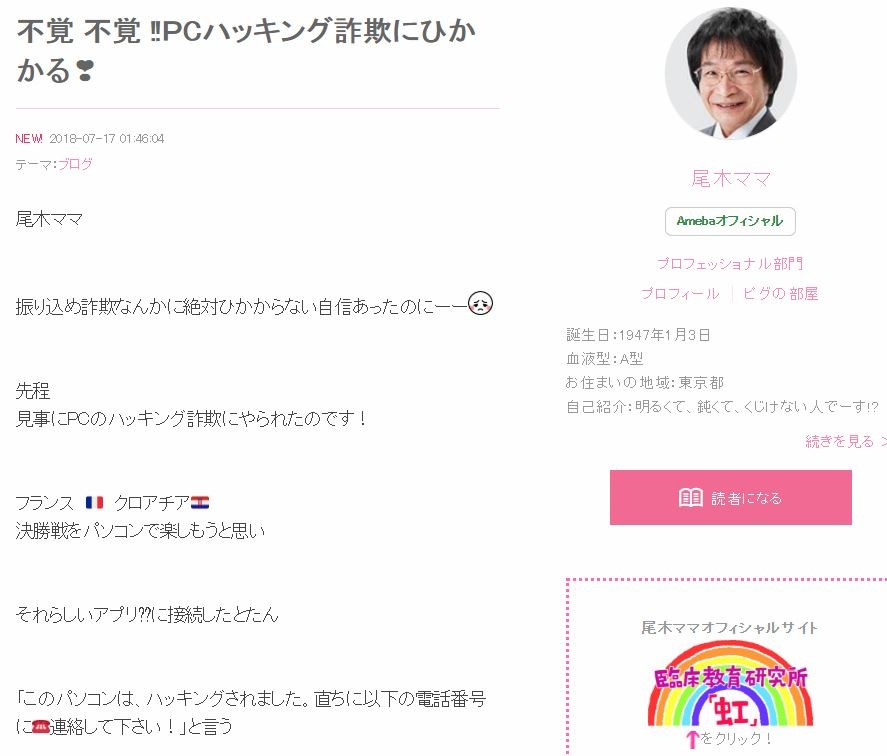This screenshot has width=887, height=756.
Task: Click the NEW label beside the post date
Action: (x=29, y=139)
